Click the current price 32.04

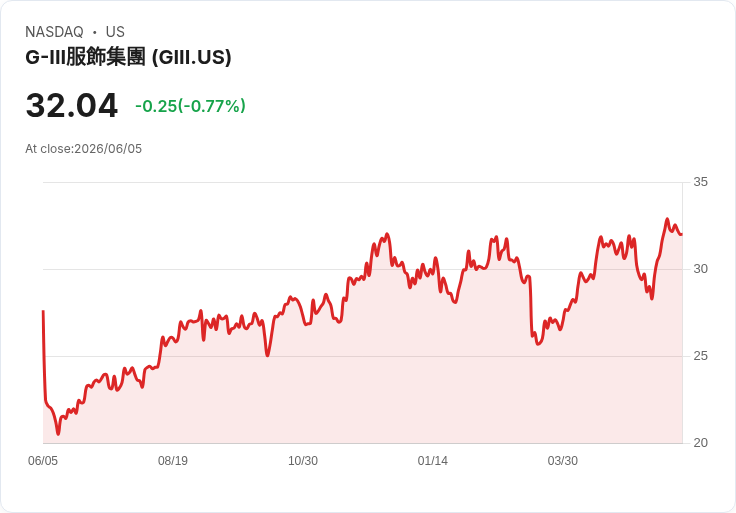(x=71, y=106)
